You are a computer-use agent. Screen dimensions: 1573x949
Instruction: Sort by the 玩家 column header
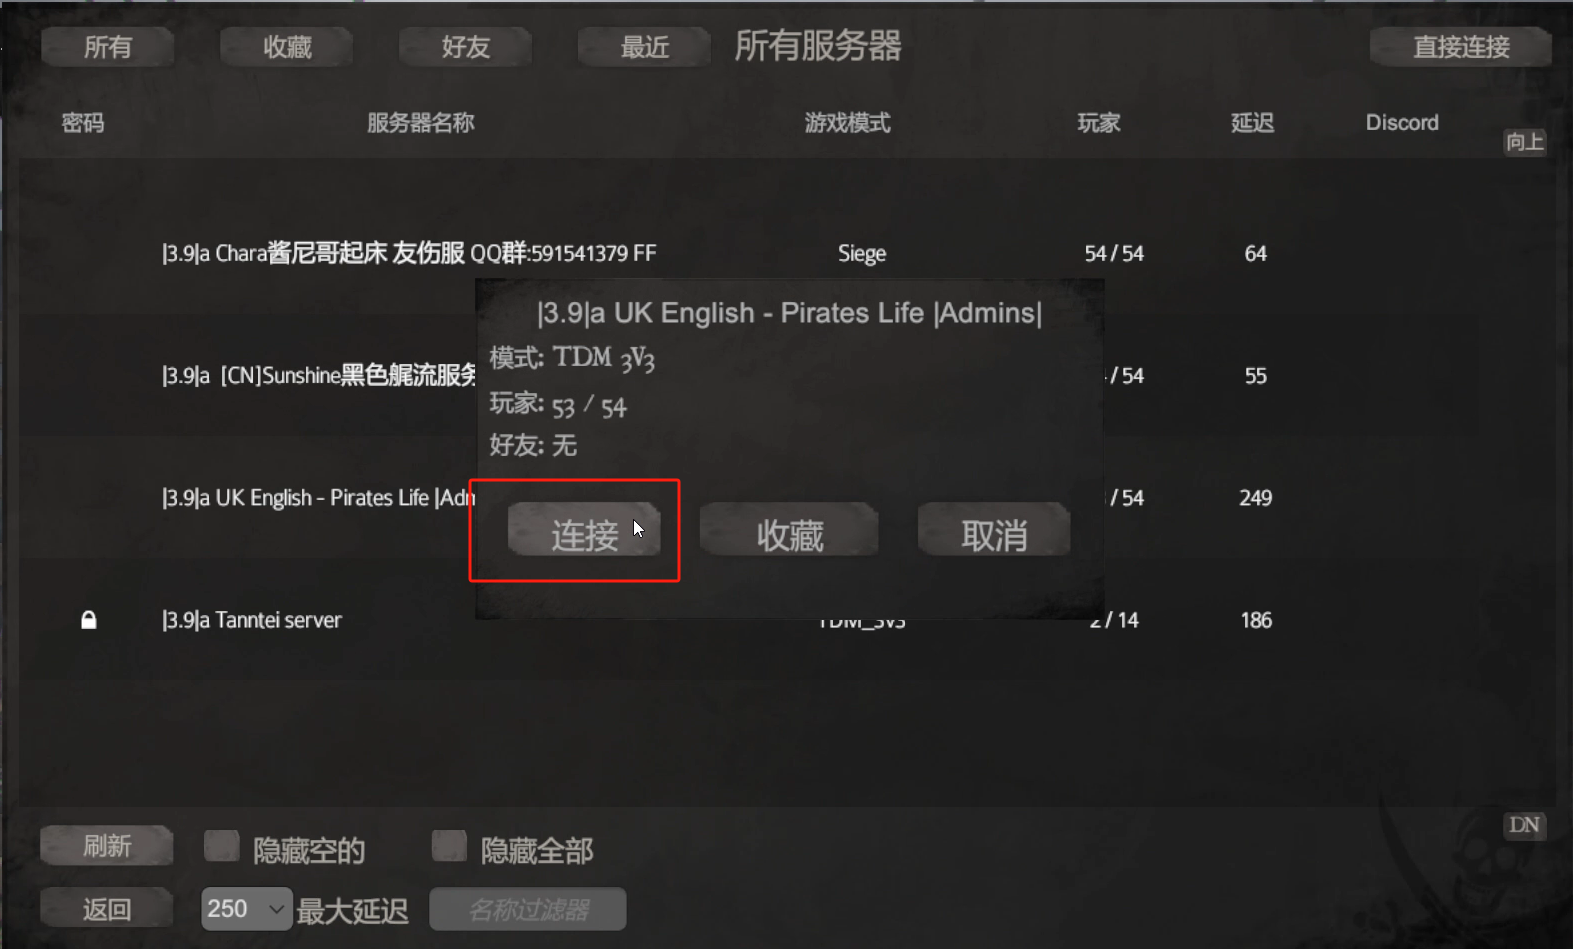[1098, 123]
